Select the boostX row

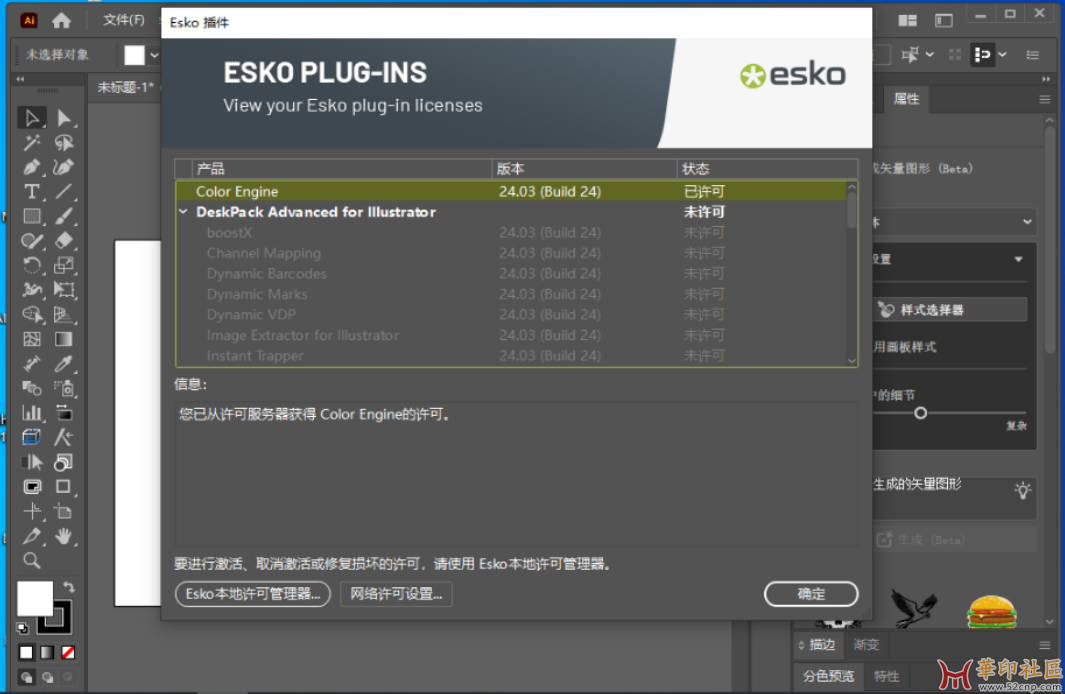pyautogui.click(x=512, y=232)
